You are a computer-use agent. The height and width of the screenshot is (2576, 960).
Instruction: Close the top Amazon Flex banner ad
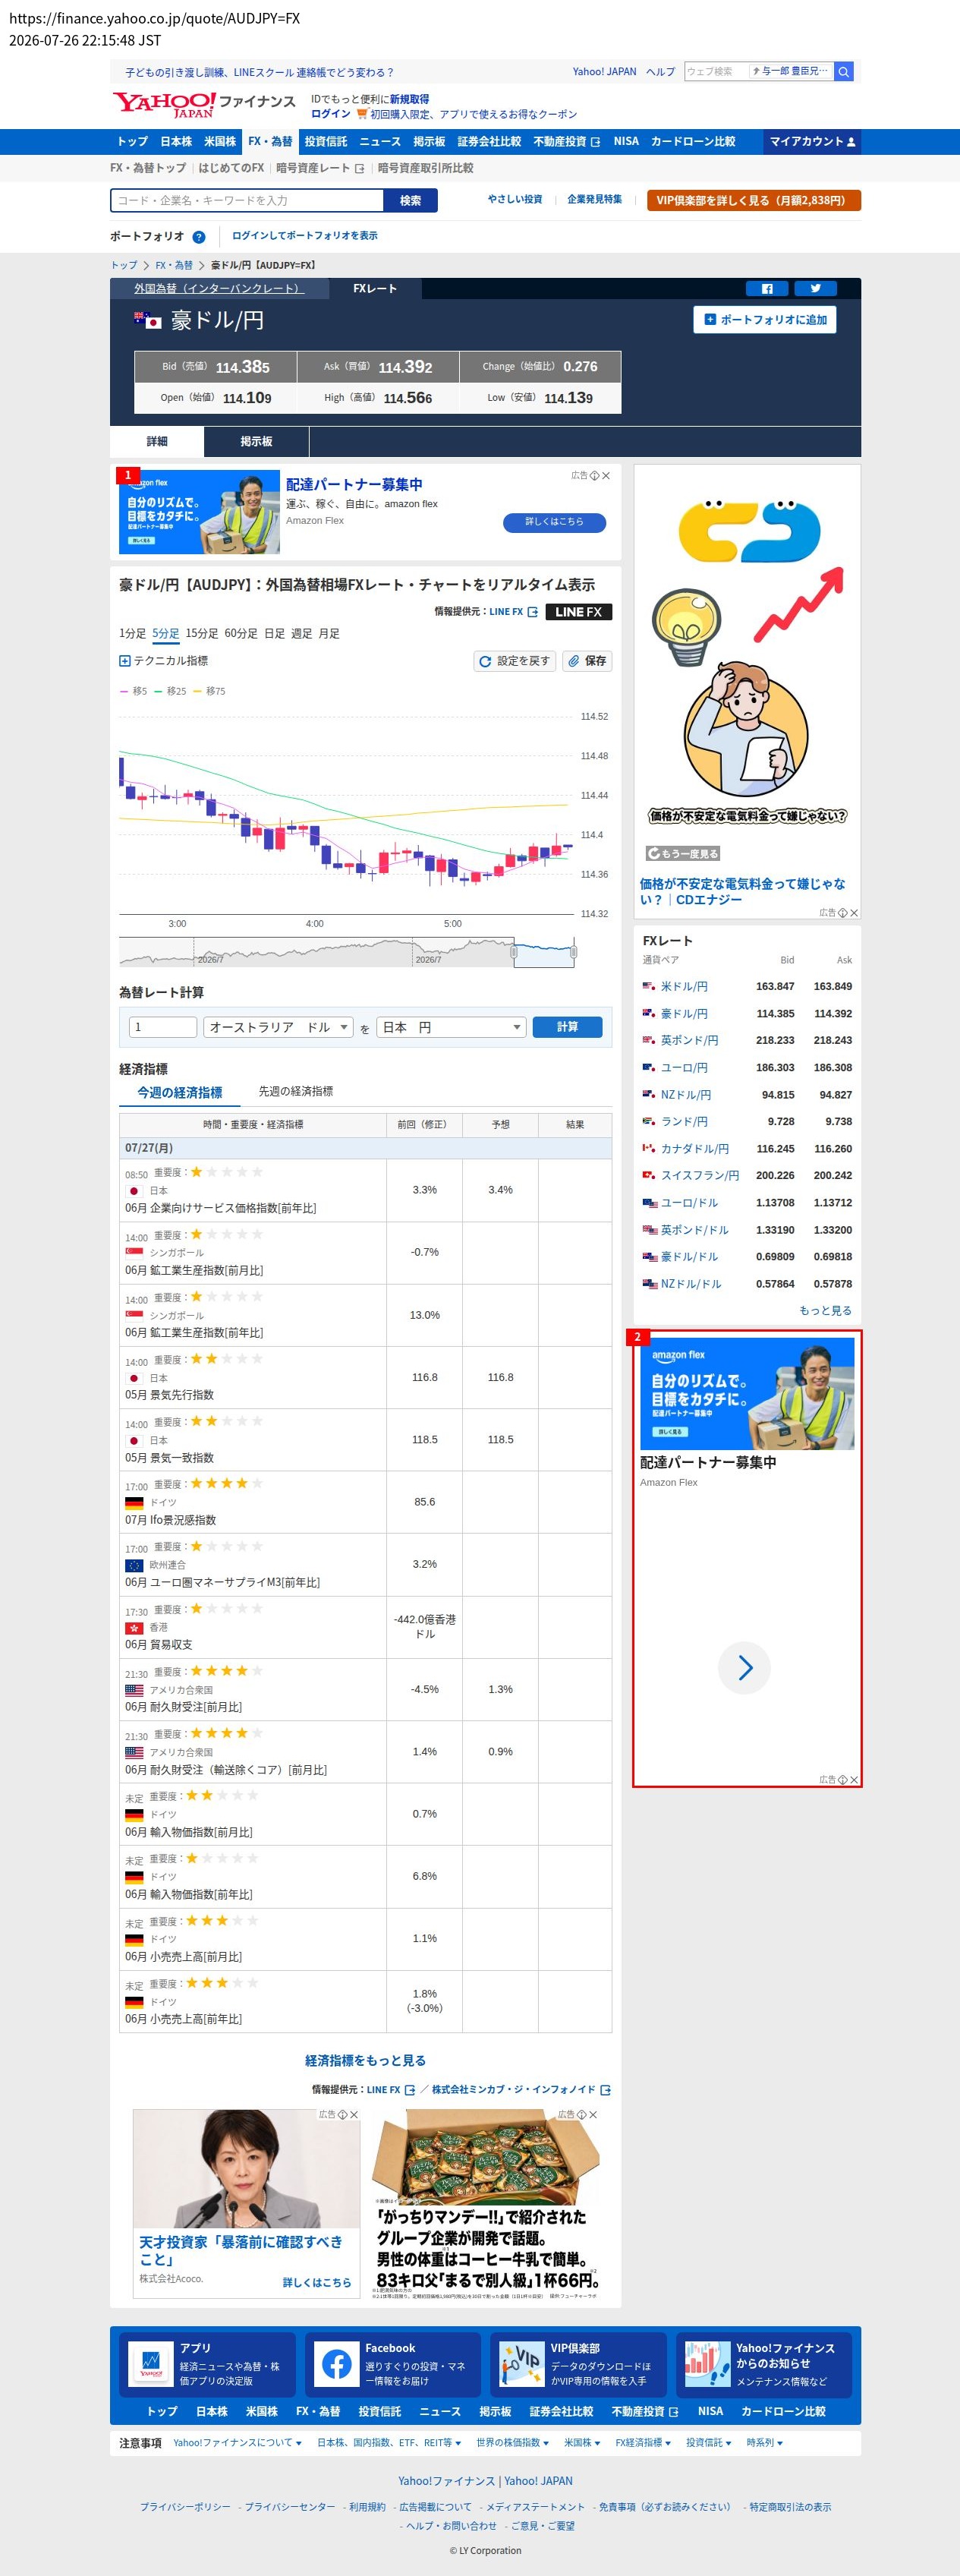(x=606, y=476)
